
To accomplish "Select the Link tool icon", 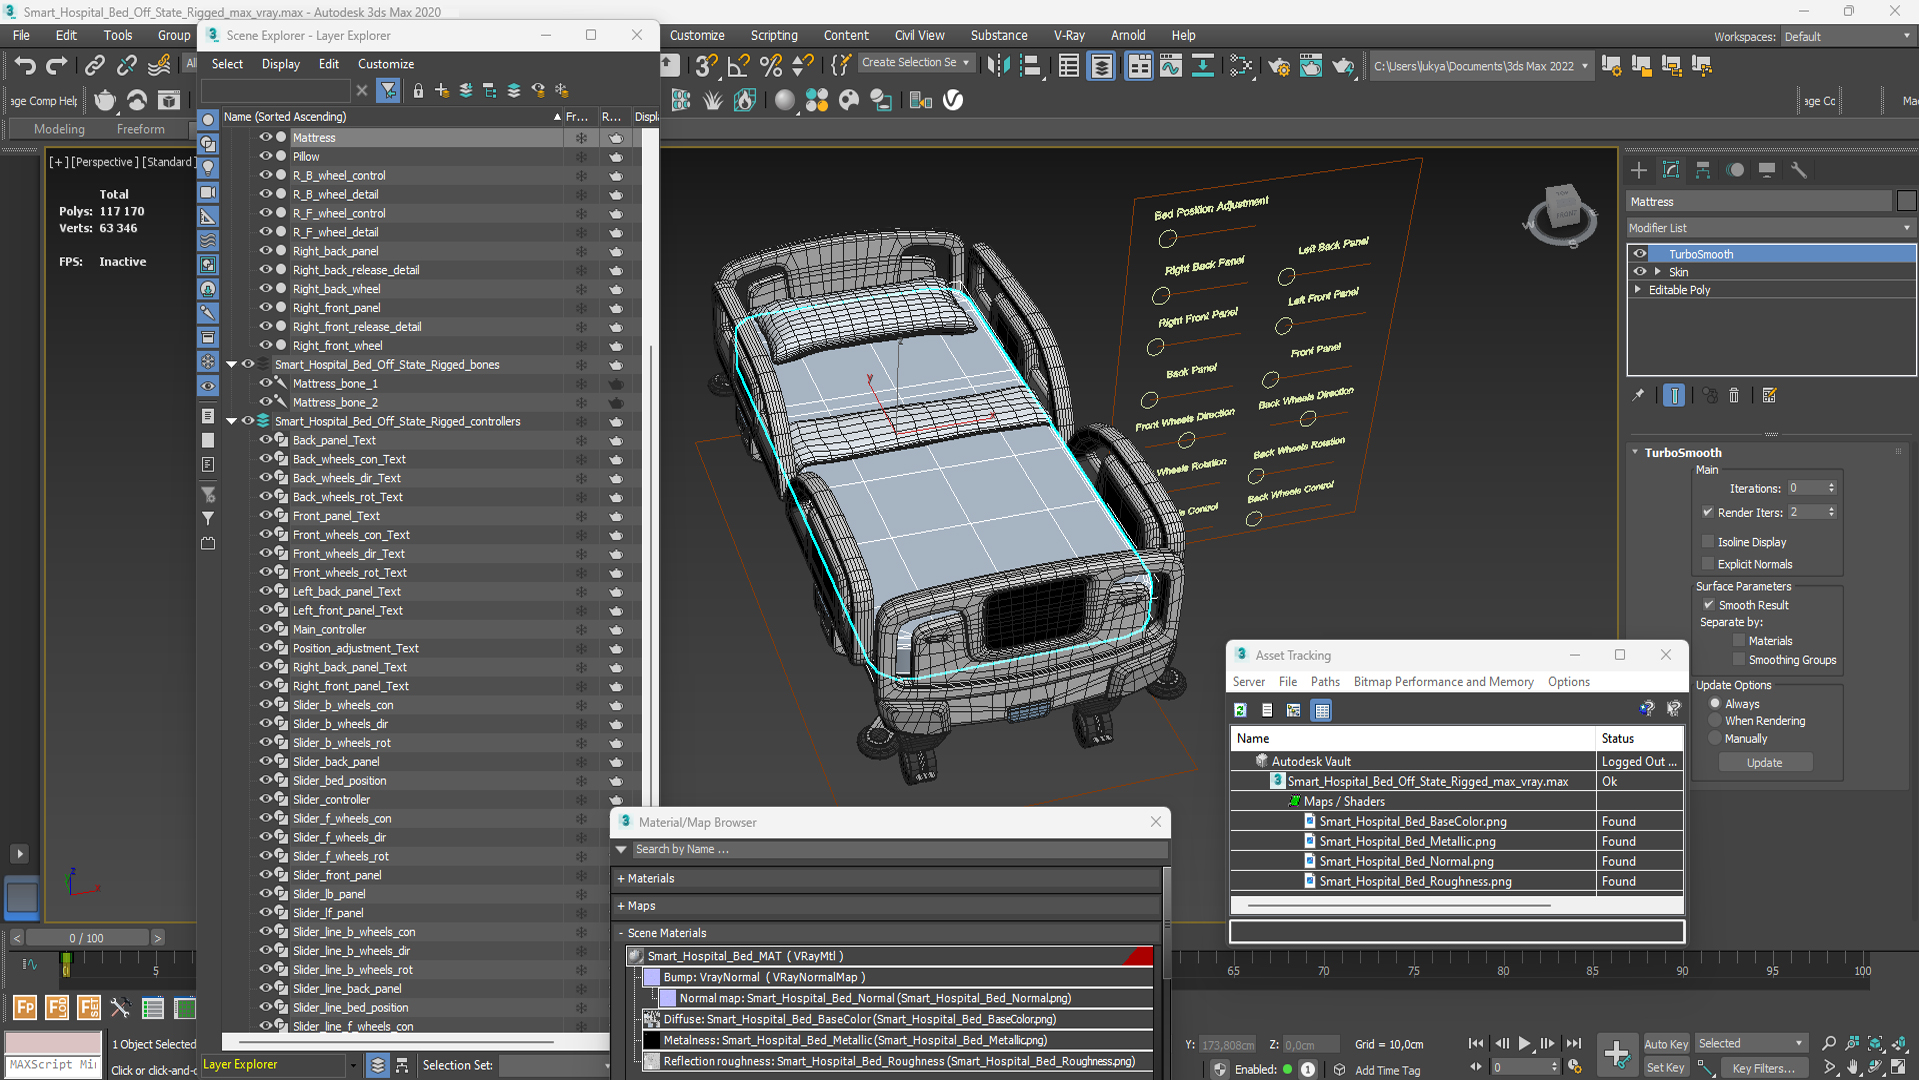I will (95, 66).
